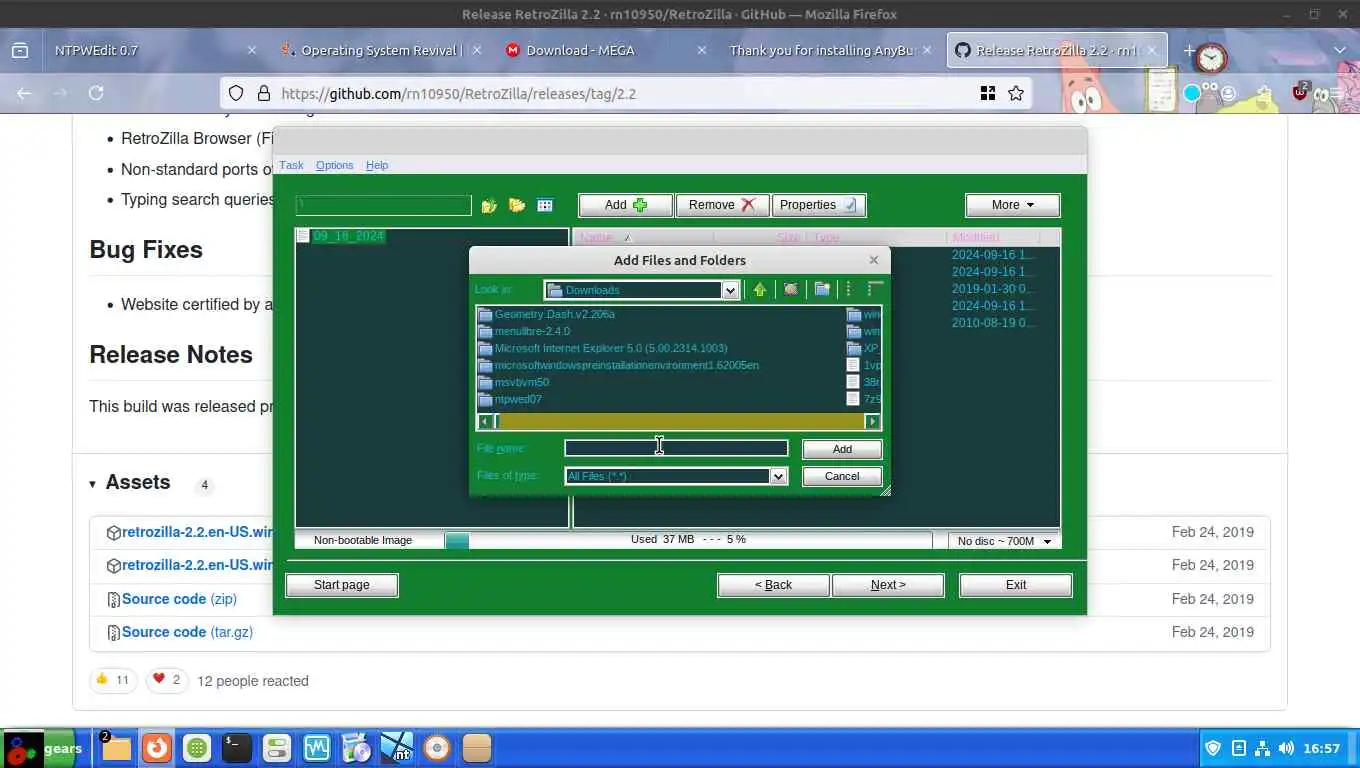1360x768 pixels.
Task: Open the No disc ~ 700M size dropdown
Action: (x=1004, y=541)
